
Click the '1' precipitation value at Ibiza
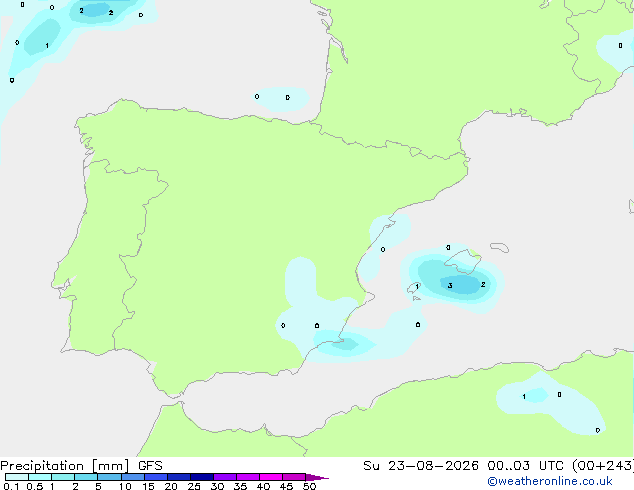coord(417,287)
